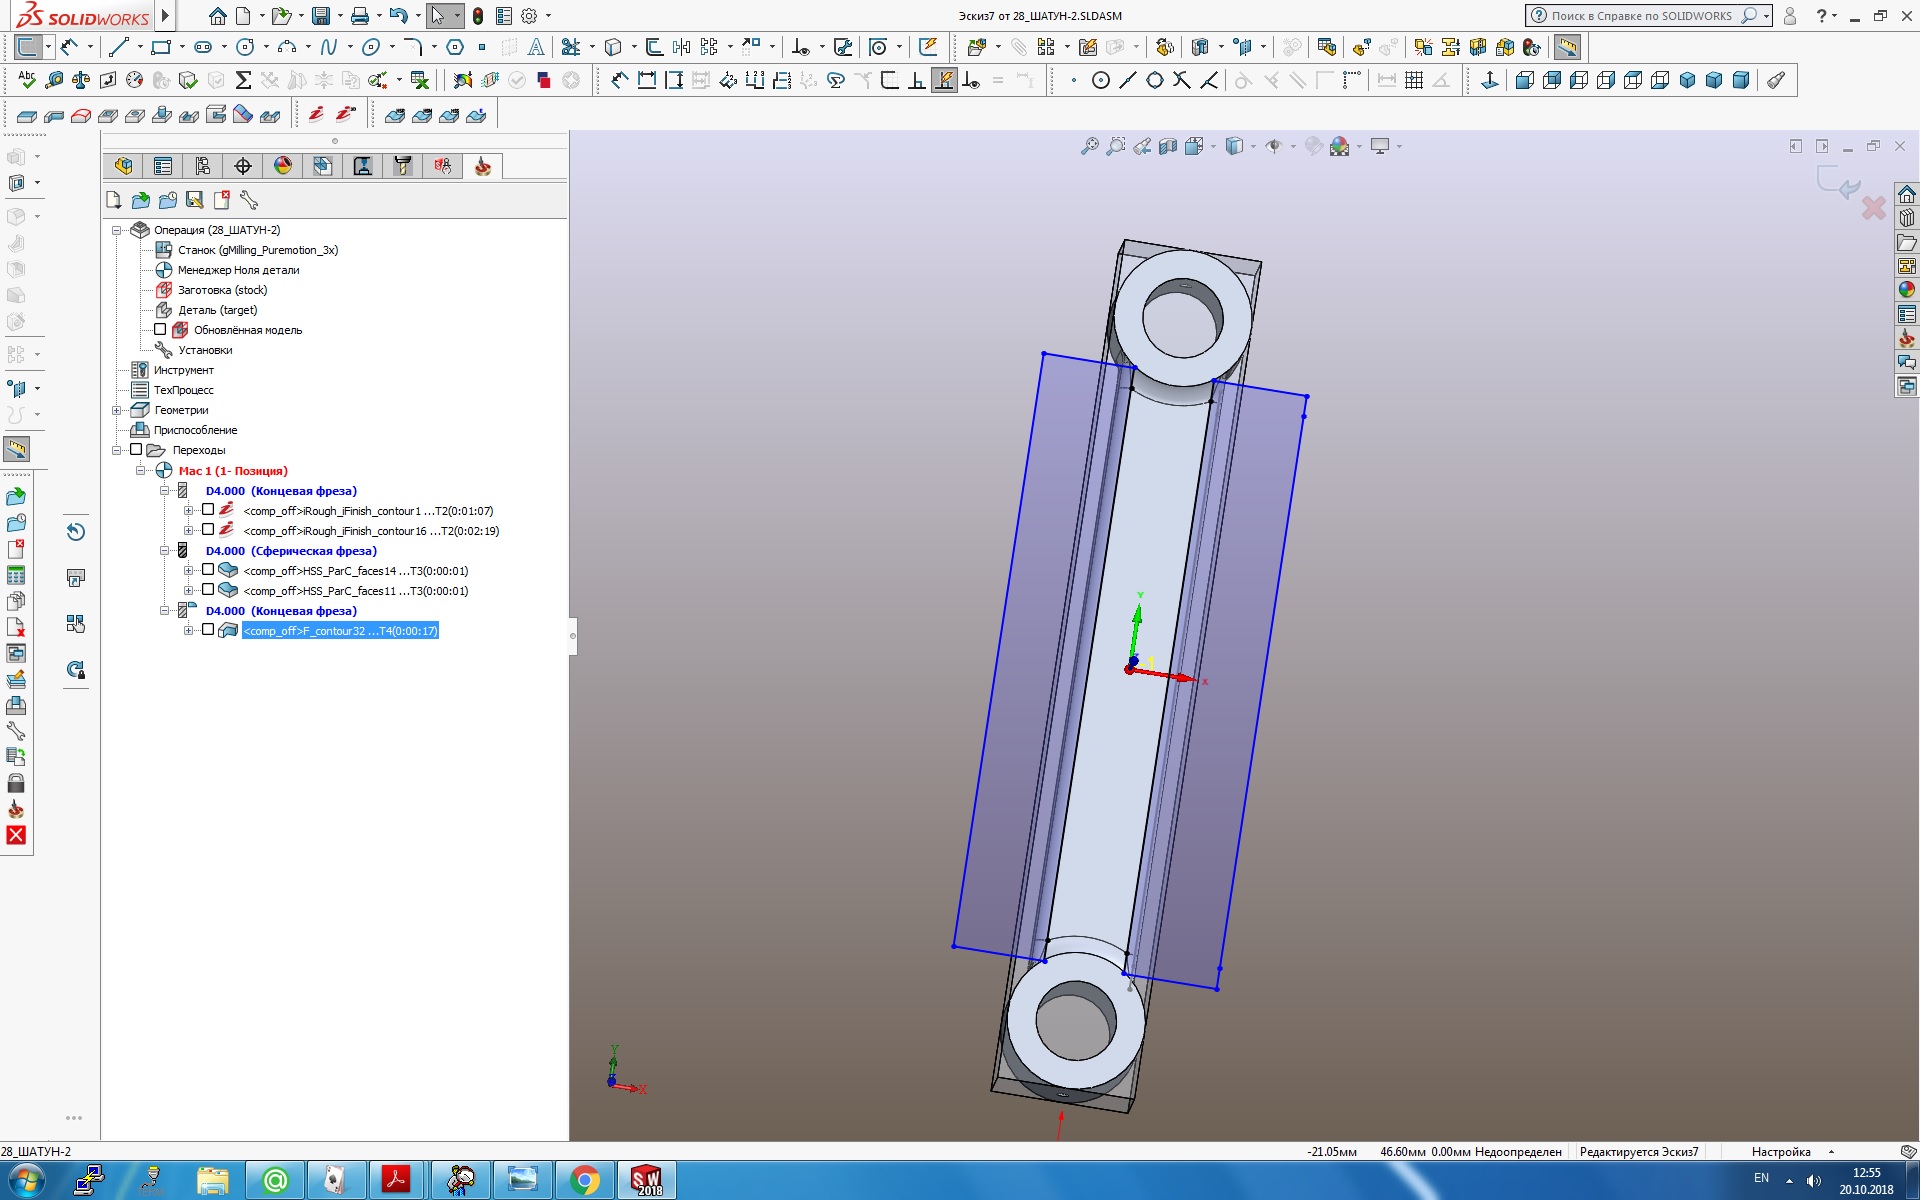
Task: Click the Line sketch tool
Action: click(x=119, y=47)
